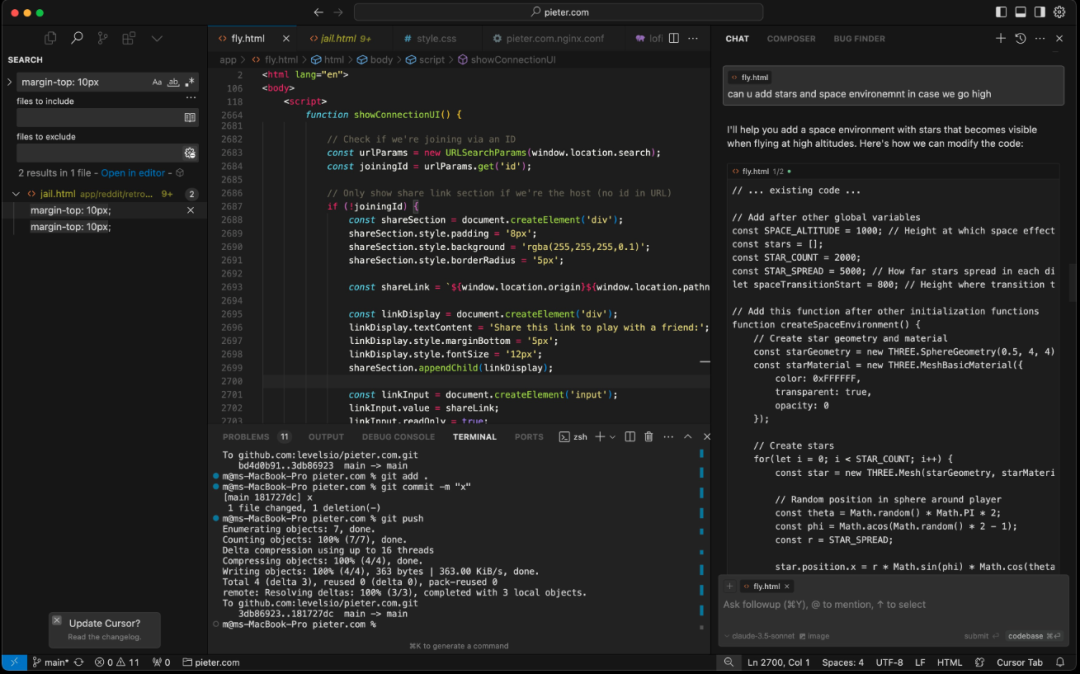Click the Open in editor link
Screen dimensions: 1080x674
(x=133, y=173)
